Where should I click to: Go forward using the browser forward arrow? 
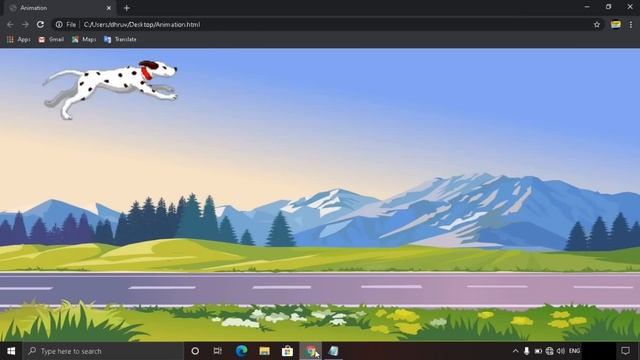[x=25, y=24]
